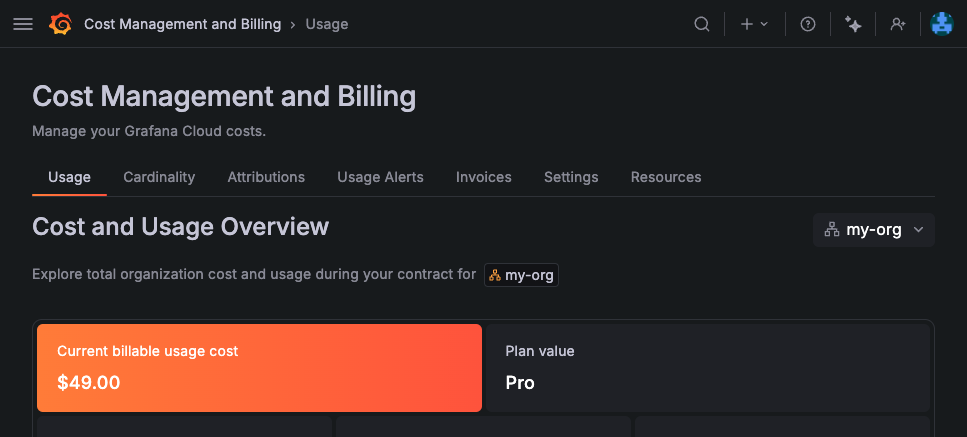This screenshot has width=967, height=437.
Task: Open the help question mark icon
Action: click(x=808, y=24)
